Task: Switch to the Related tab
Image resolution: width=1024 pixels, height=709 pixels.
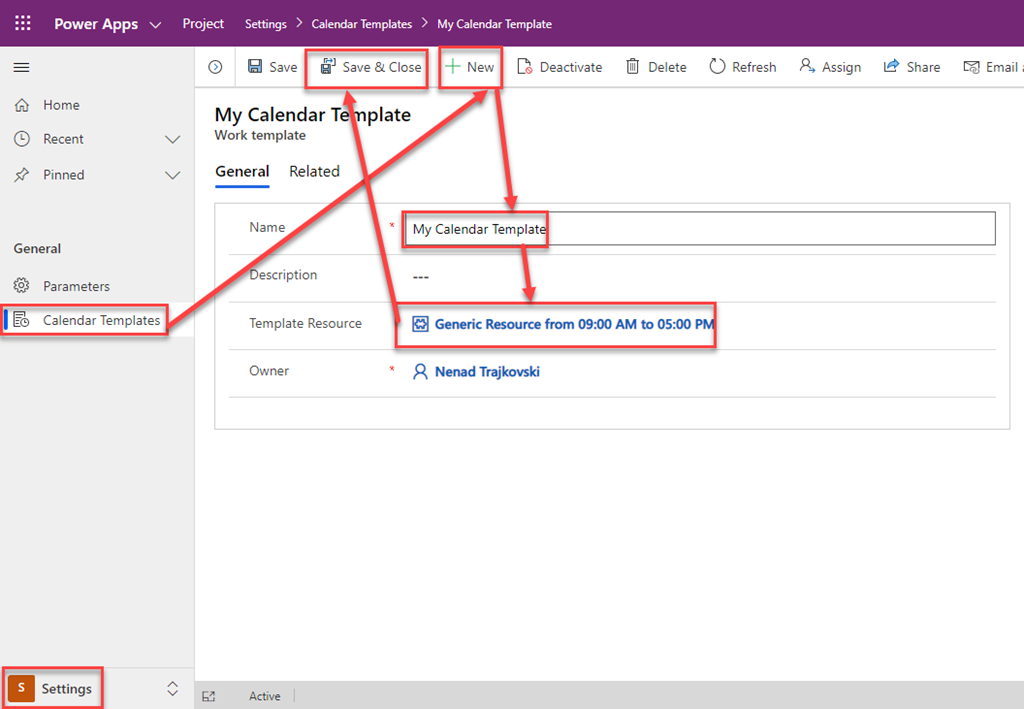Action: [314, 172]
